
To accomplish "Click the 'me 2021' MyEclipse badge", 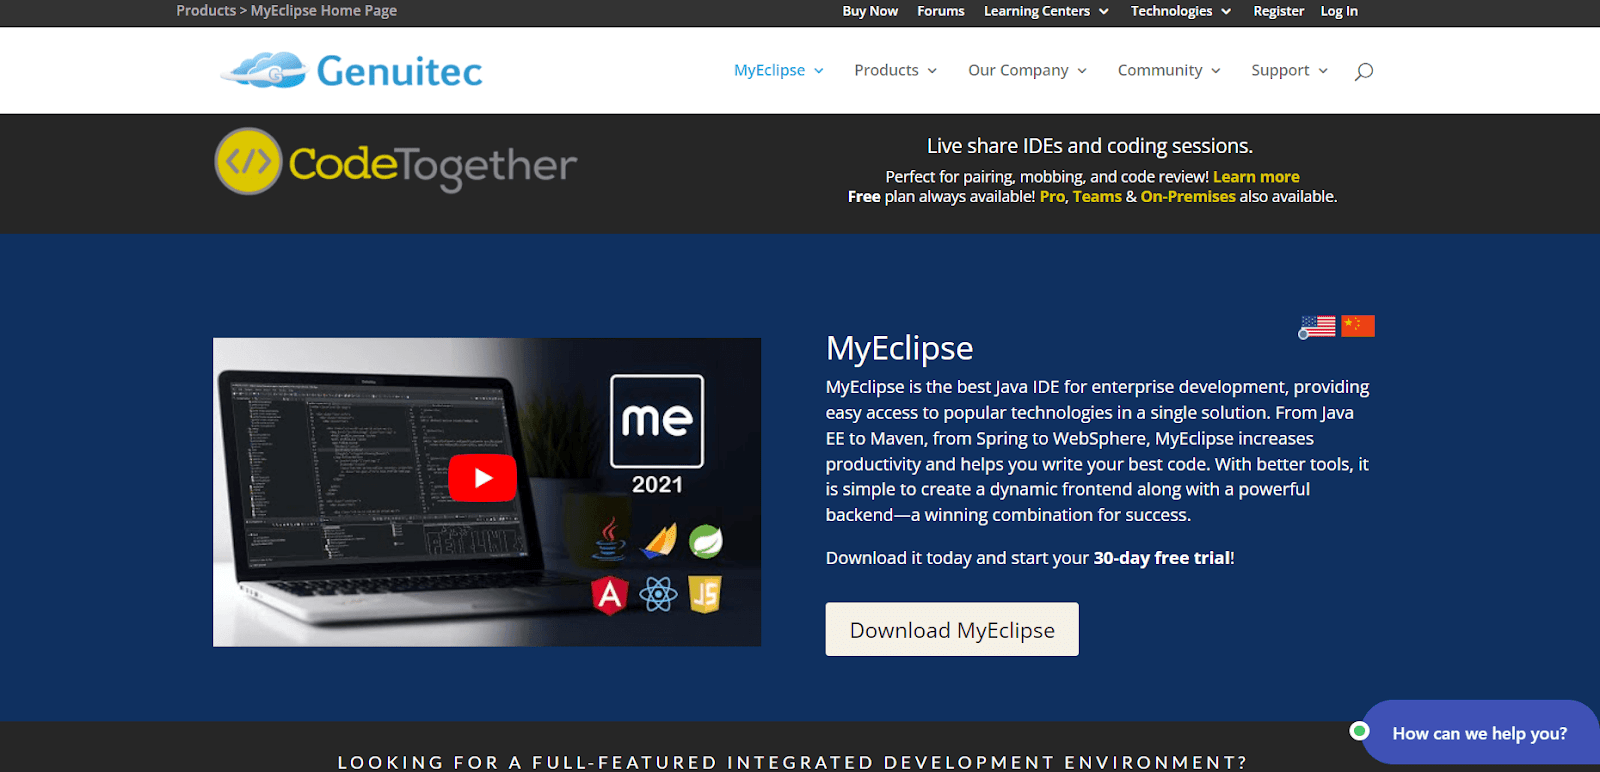I will tap(657, 435).
